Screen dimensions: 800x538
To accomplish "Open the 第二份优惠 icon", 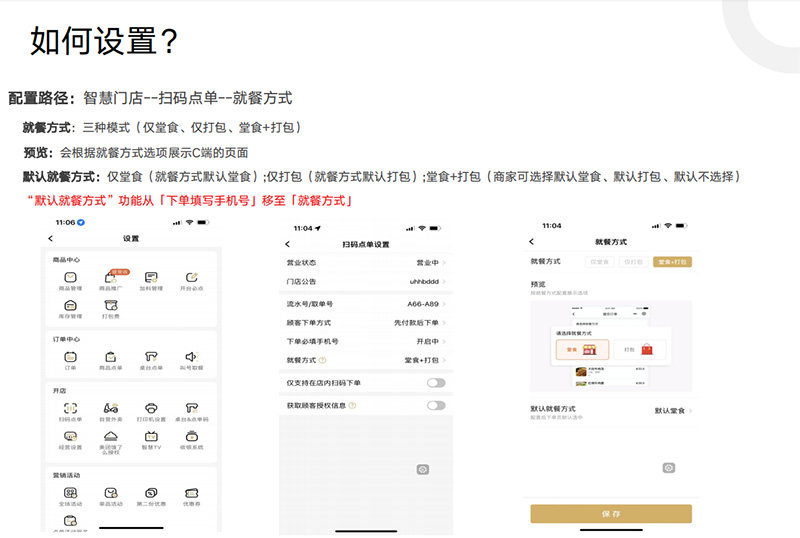I will (151, 497).
